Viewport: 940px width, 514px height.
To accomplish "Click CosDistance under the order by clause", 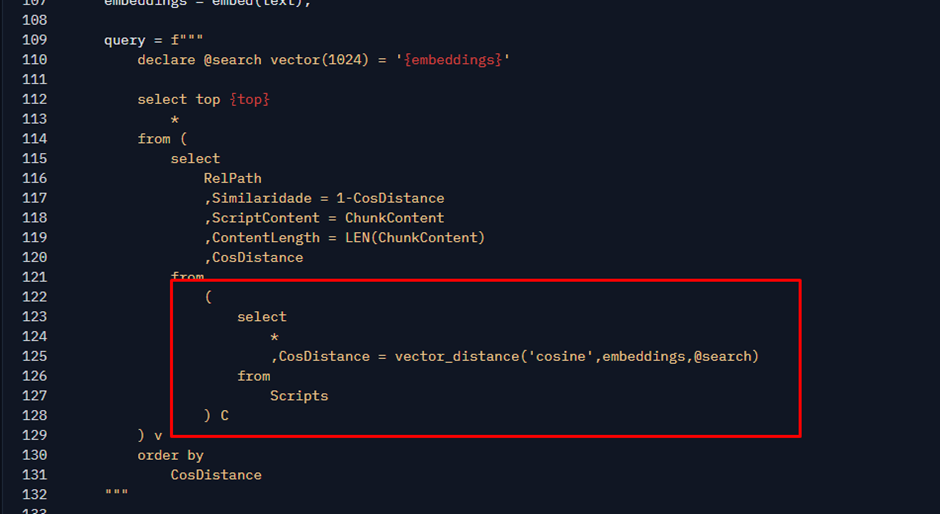I will (216, 475).
